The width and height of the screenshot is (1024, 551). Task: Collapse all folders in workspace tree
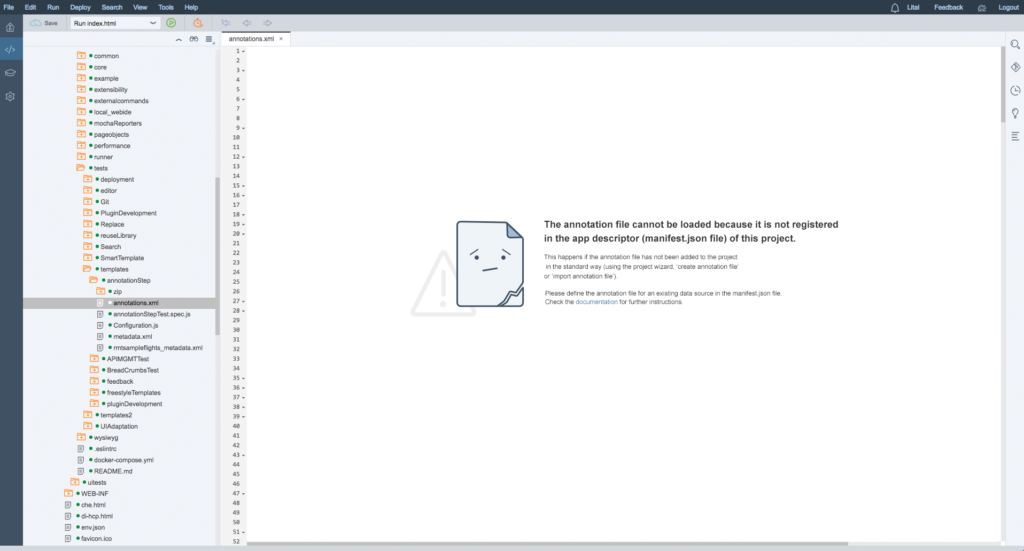178,40
